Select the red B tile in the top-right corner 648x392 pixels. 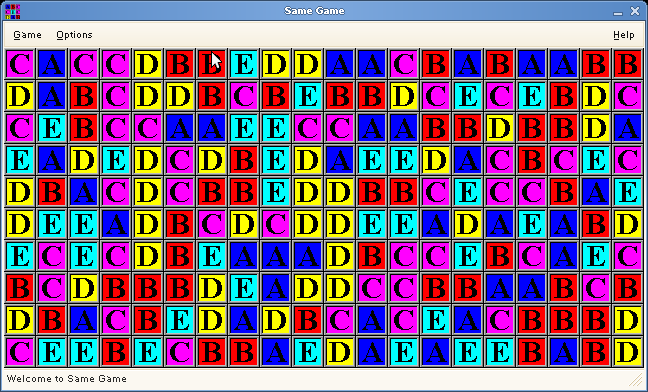pyautogui.click(x=628, y=64)
